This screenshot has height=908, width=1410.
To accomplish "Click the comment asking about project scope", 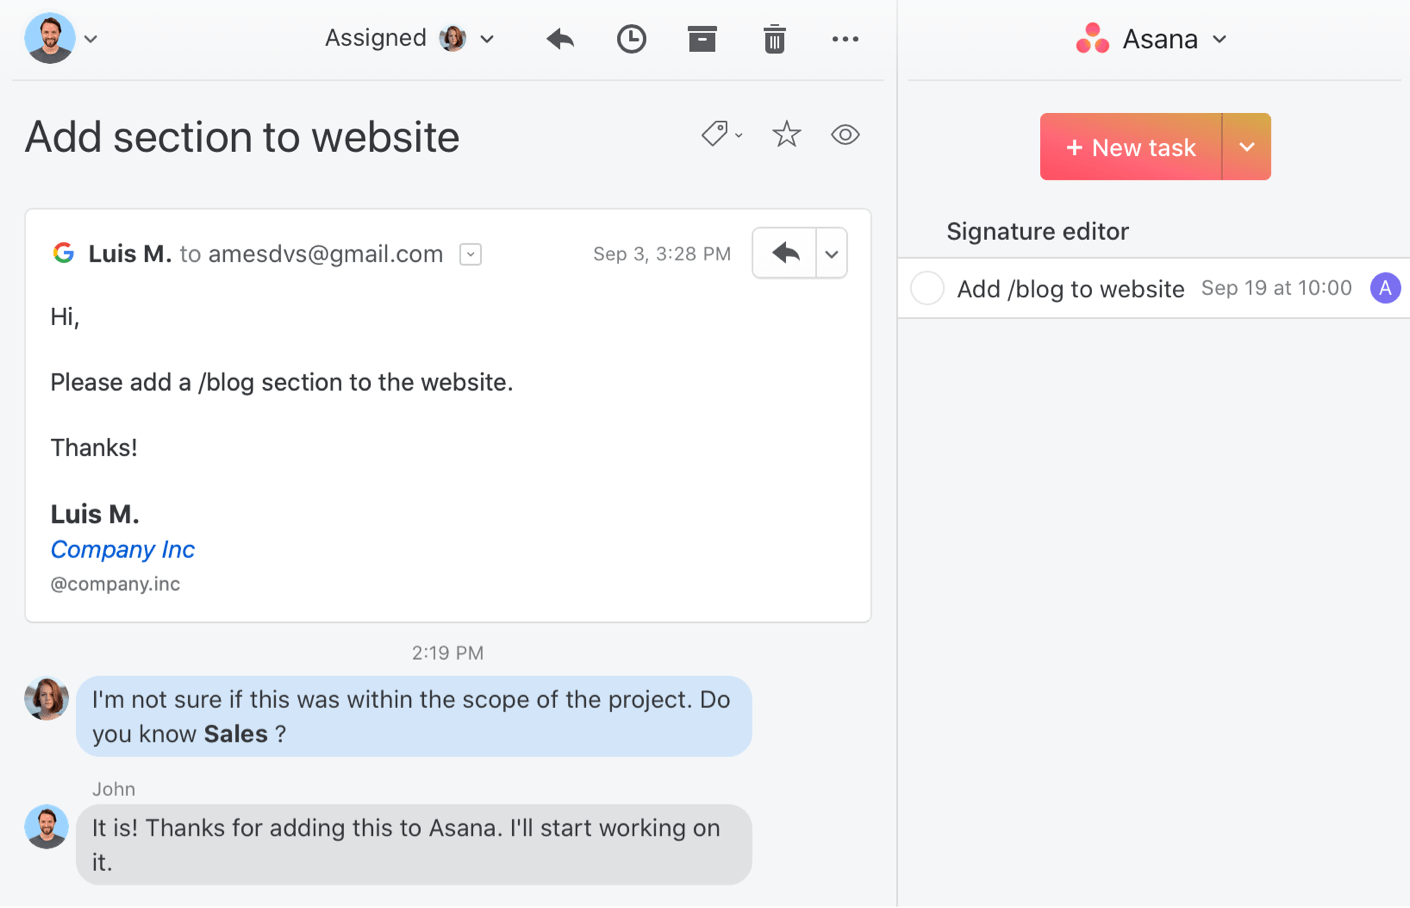I will tap(414, 716).
